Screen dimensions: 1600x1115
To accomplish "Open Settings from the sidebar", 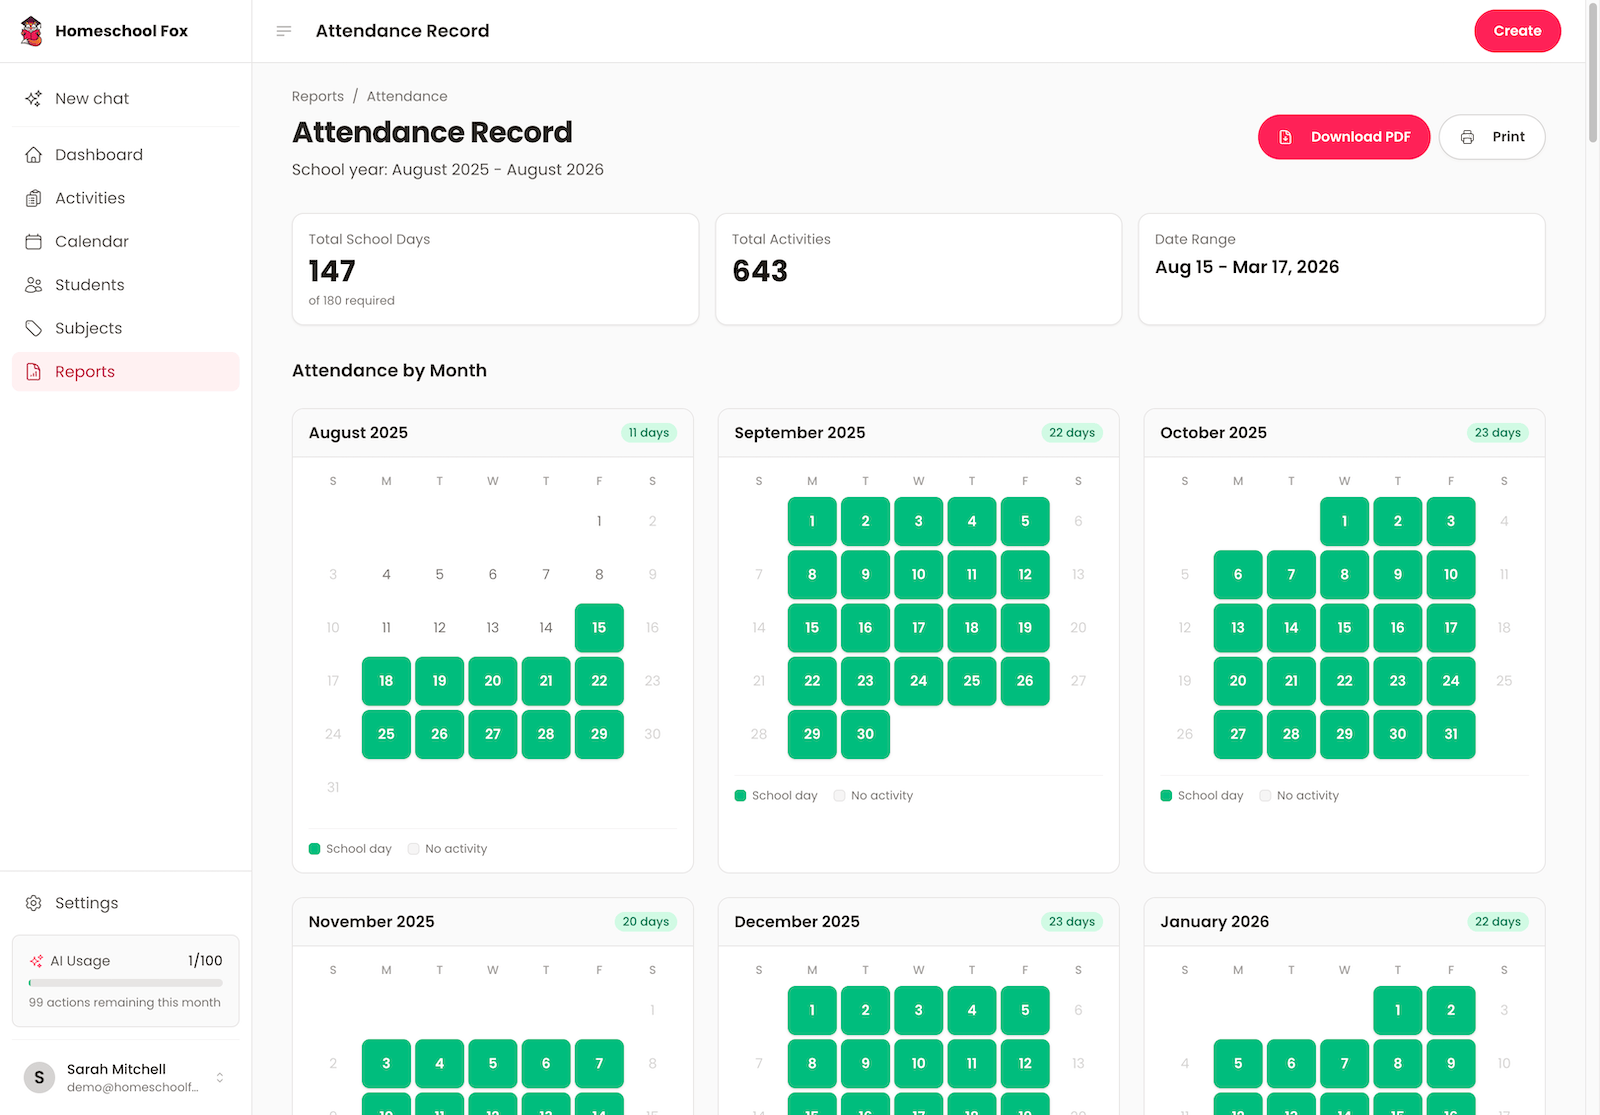I will [126, 903].
